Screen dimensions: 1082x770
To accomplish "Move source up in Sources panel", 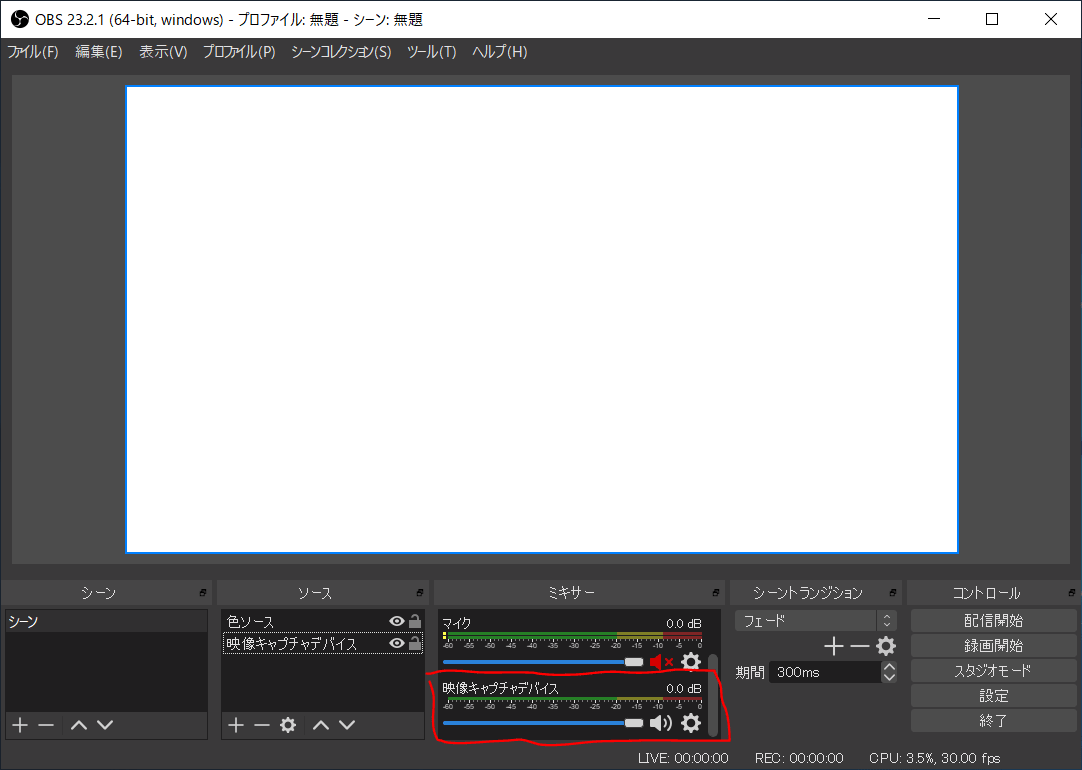I will [x=321, y=725].
